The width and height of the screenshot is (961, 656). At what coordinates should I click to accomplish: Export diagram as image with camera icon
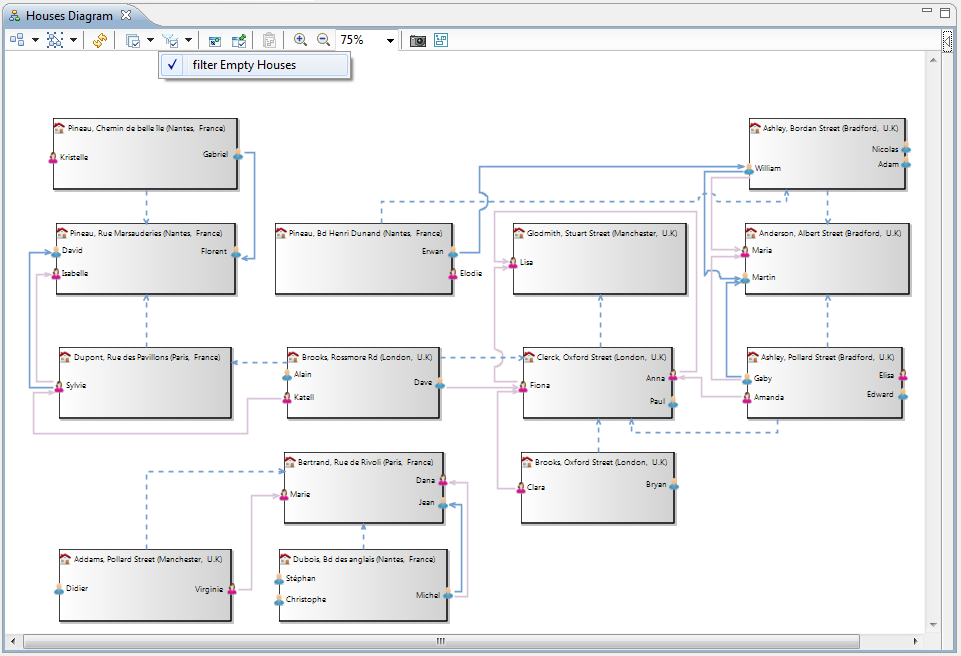point(418,40)
